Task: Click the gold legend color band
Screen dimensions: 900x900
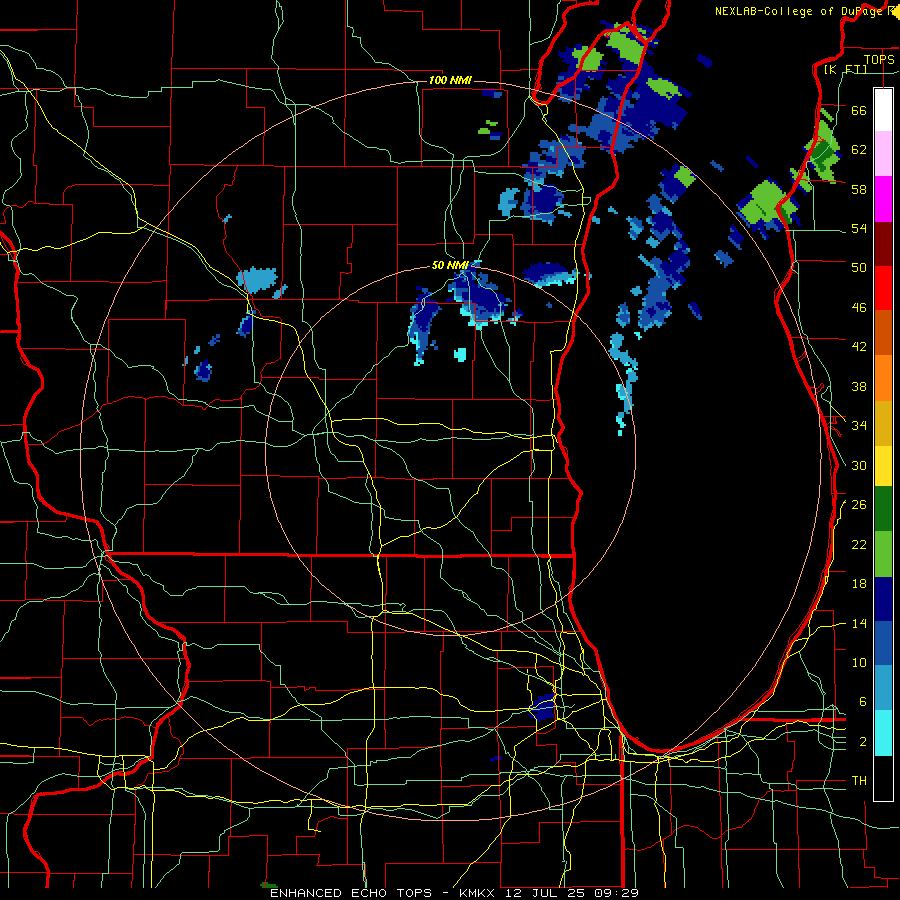Action: pos(883,423)
